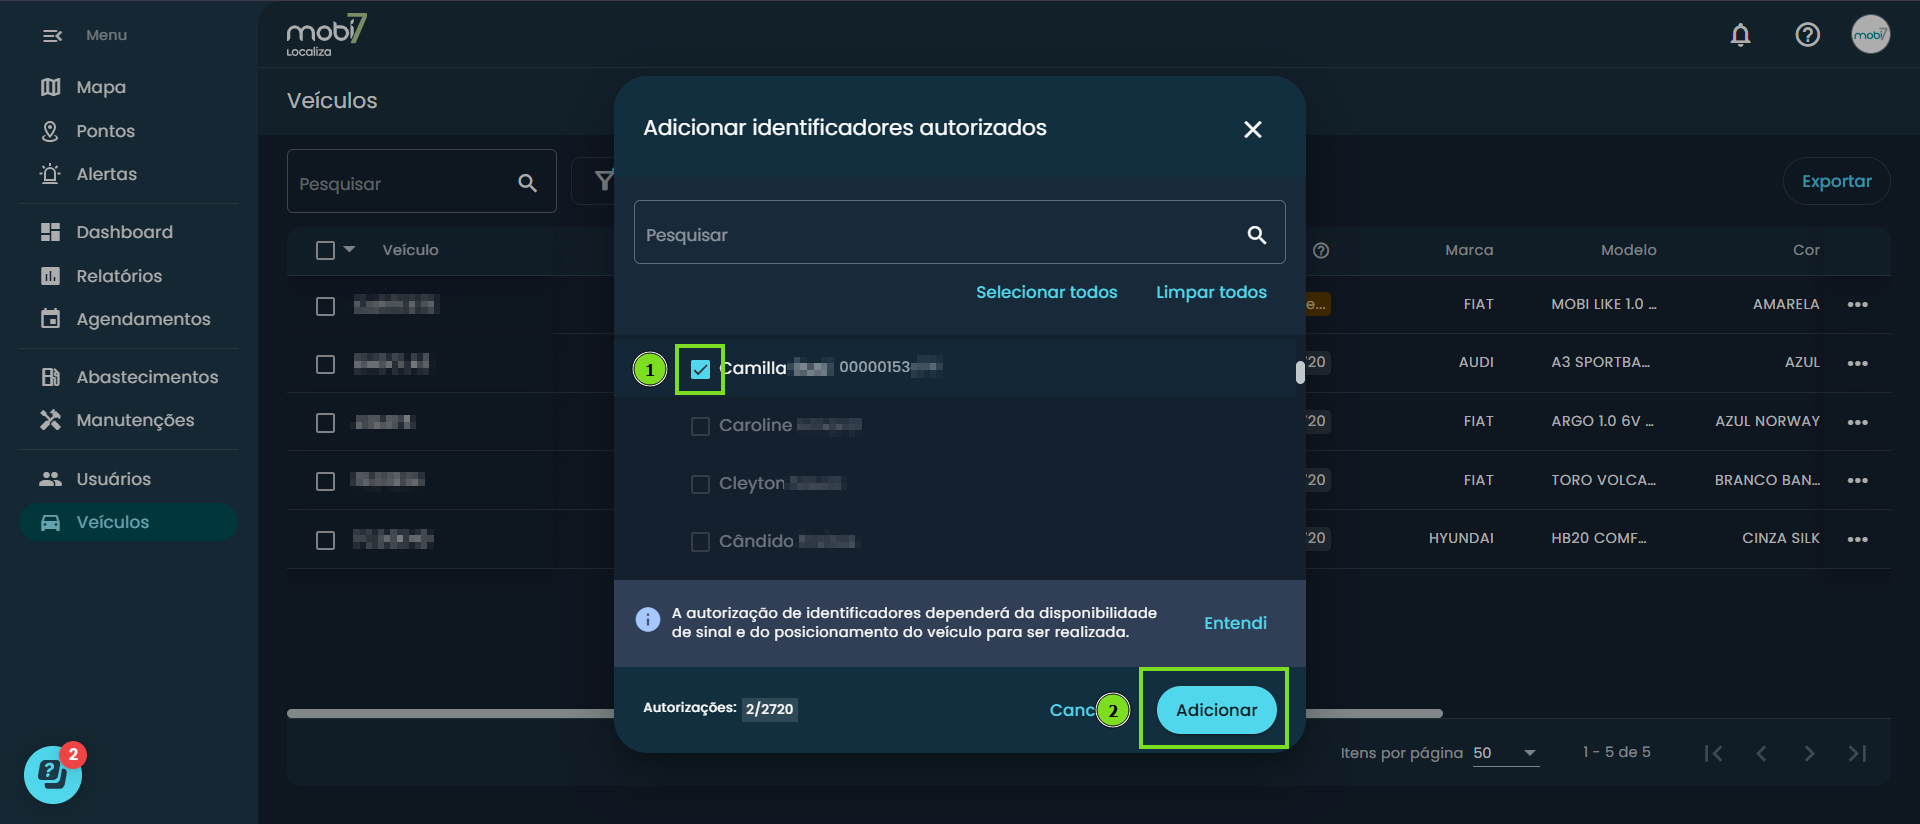Open actions menu for A3 SPORTBA row

tap(1857, 363)
